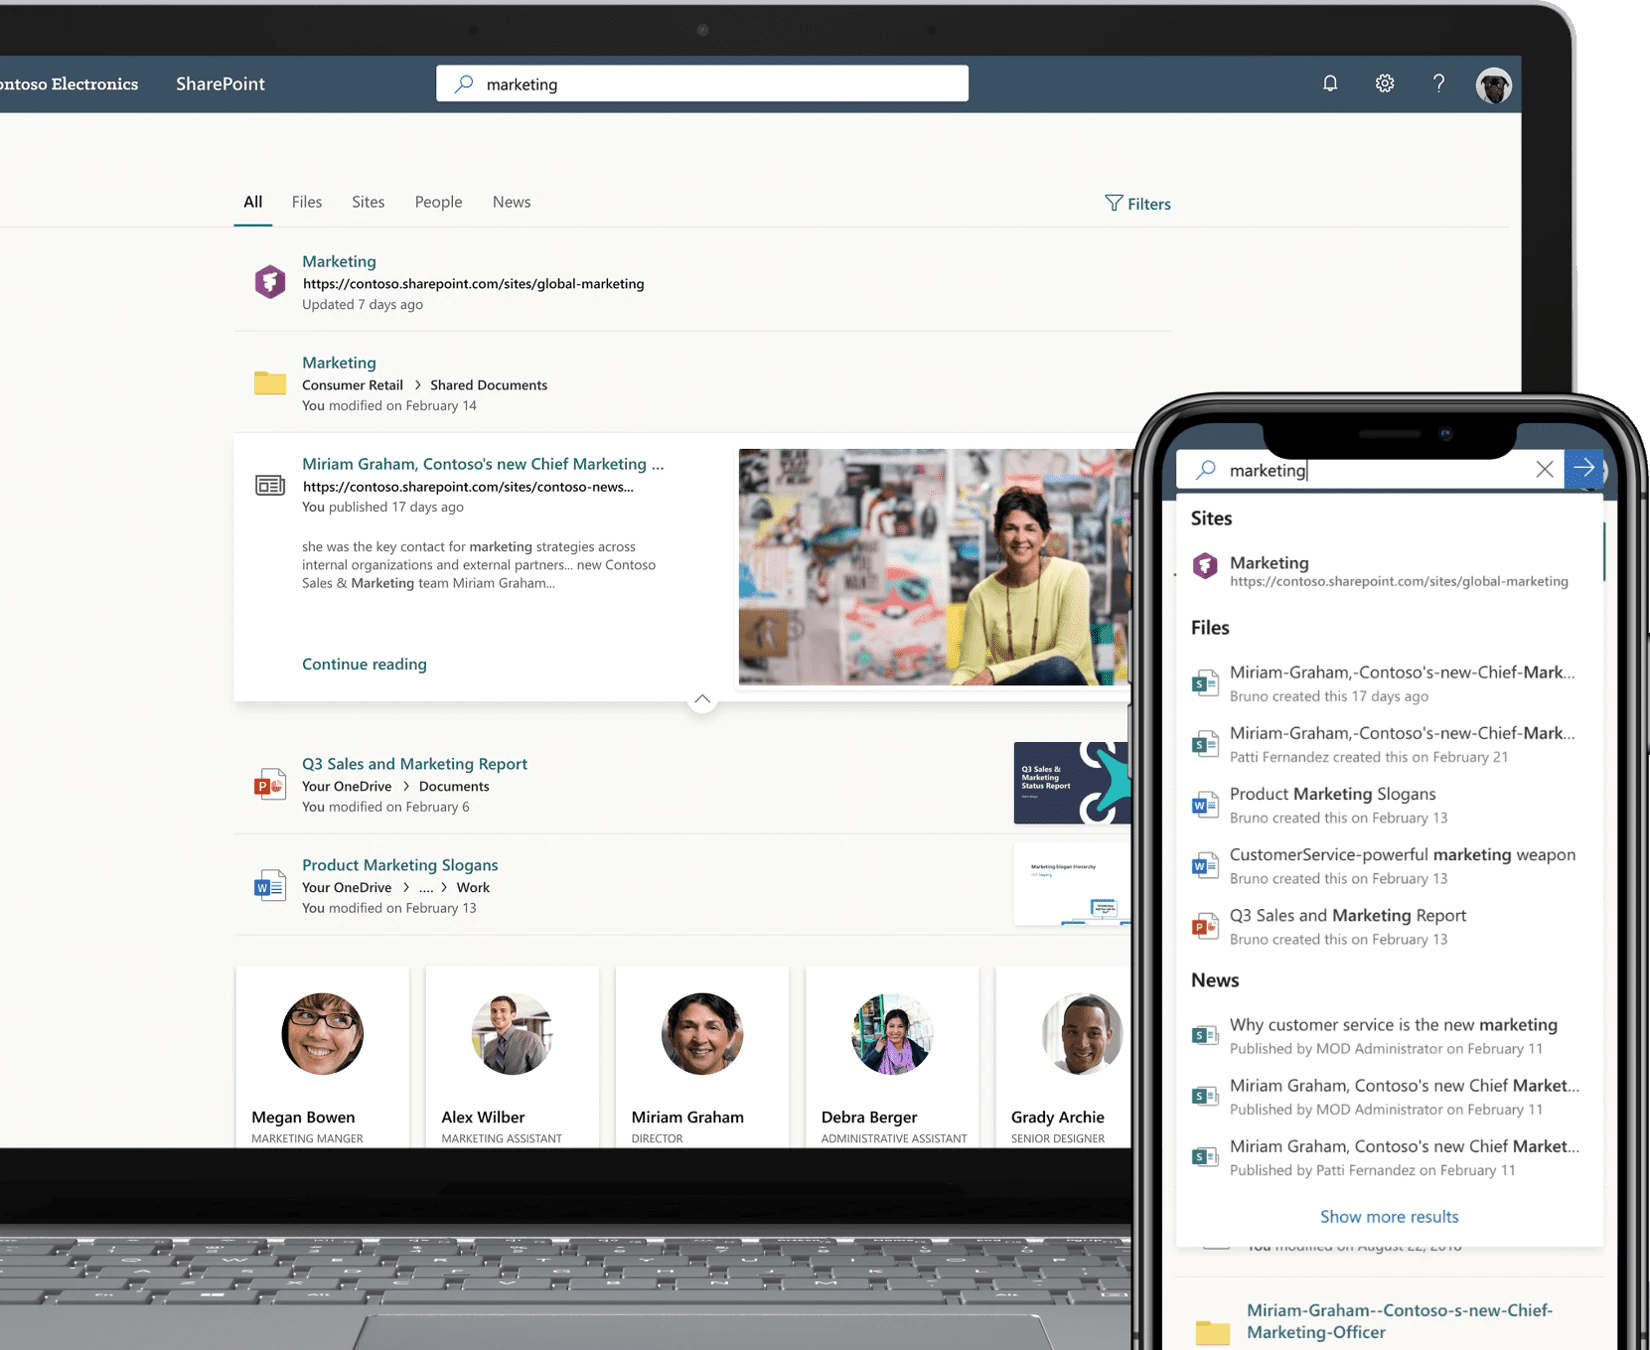This screenshot has width=1650, height=1350.
Task: Click news icon for Patti Fernandez February 11 article
Action: pyautogui.click(x=1205, y=1157)
